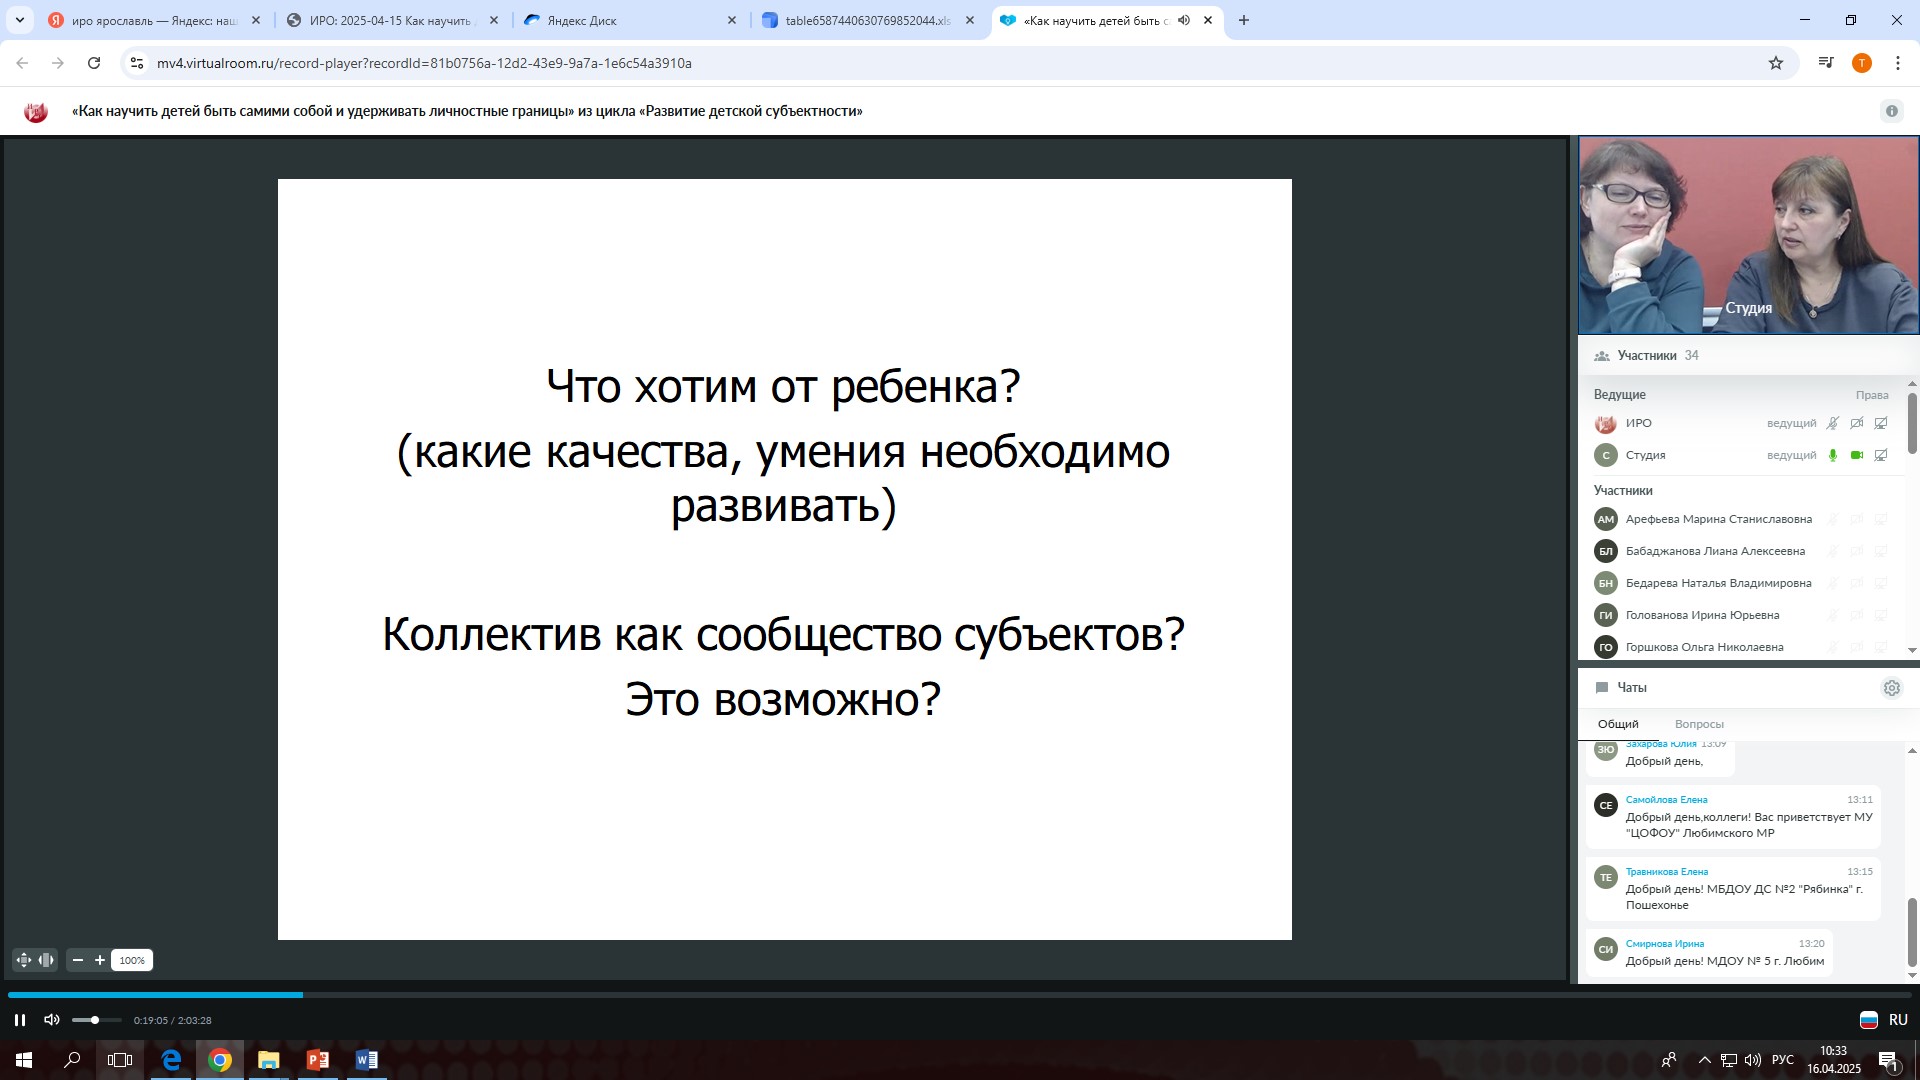Switch to the ИРО: 2025-04-15 tab

392,20
